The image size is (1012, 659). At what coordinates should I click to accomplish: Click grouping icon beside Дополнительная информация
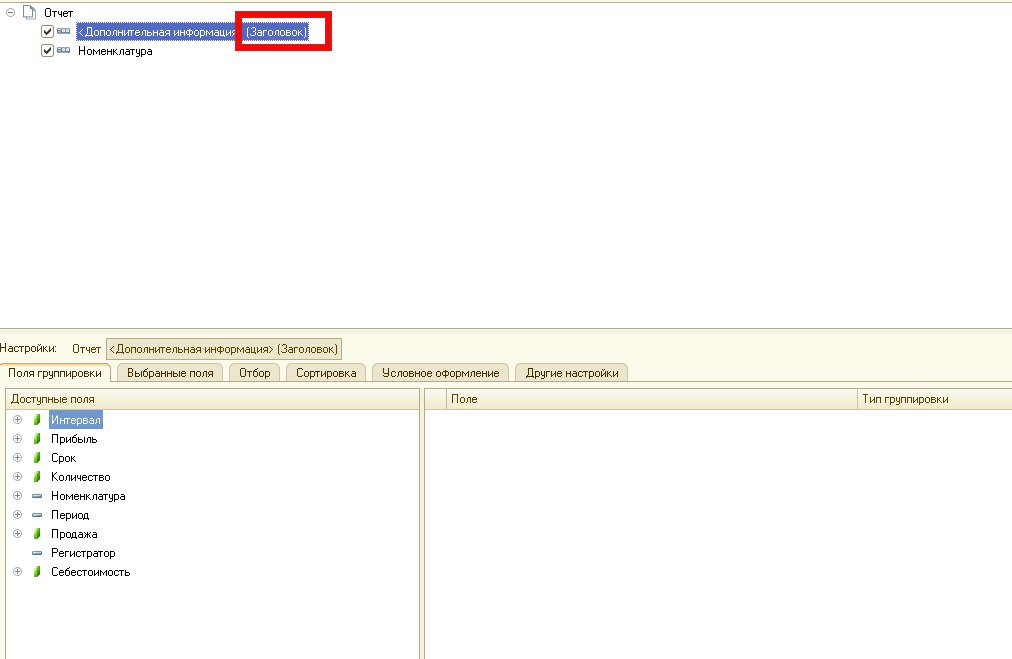(63, 31)
